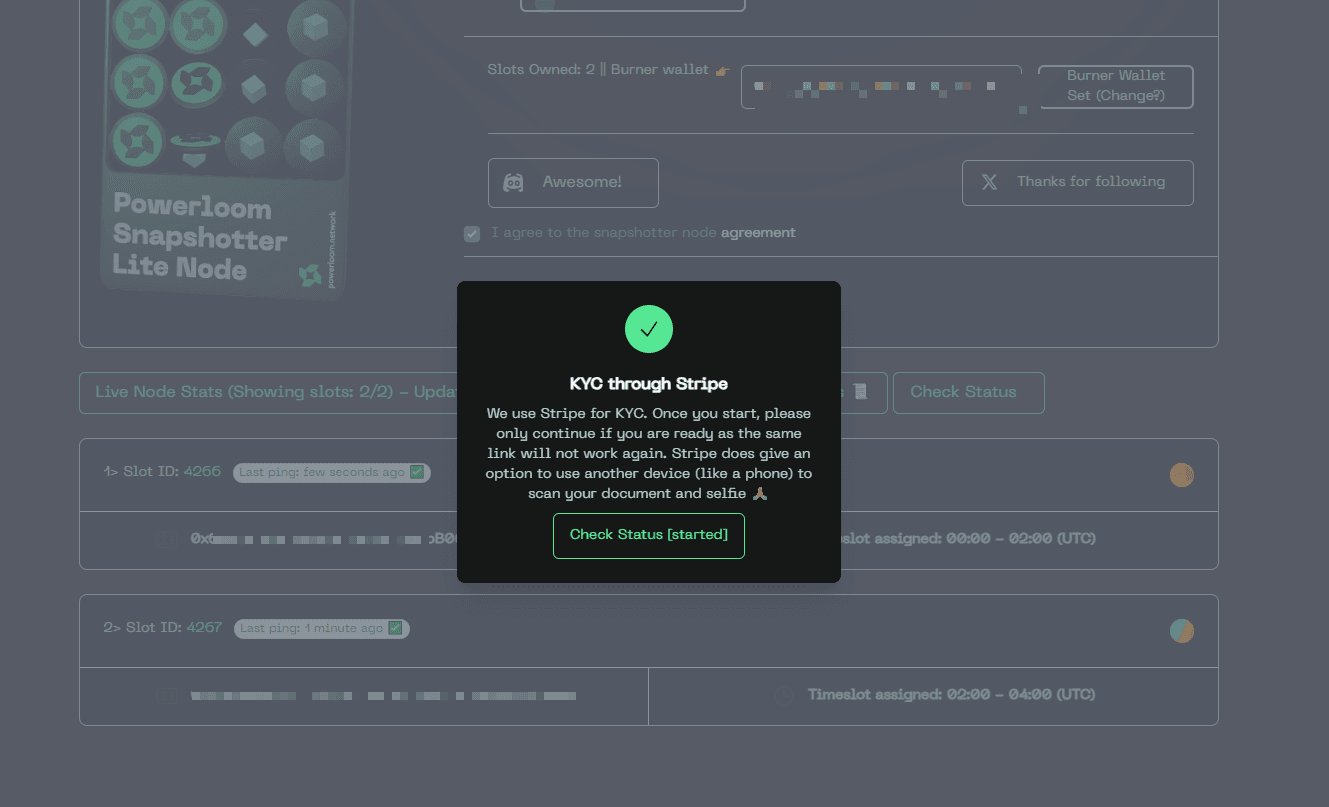Click the "Last ping: 1 minute ago" badge
The height and width of the screenshot is (807, 1329).
pyautogui.click(x=322, y=628)
